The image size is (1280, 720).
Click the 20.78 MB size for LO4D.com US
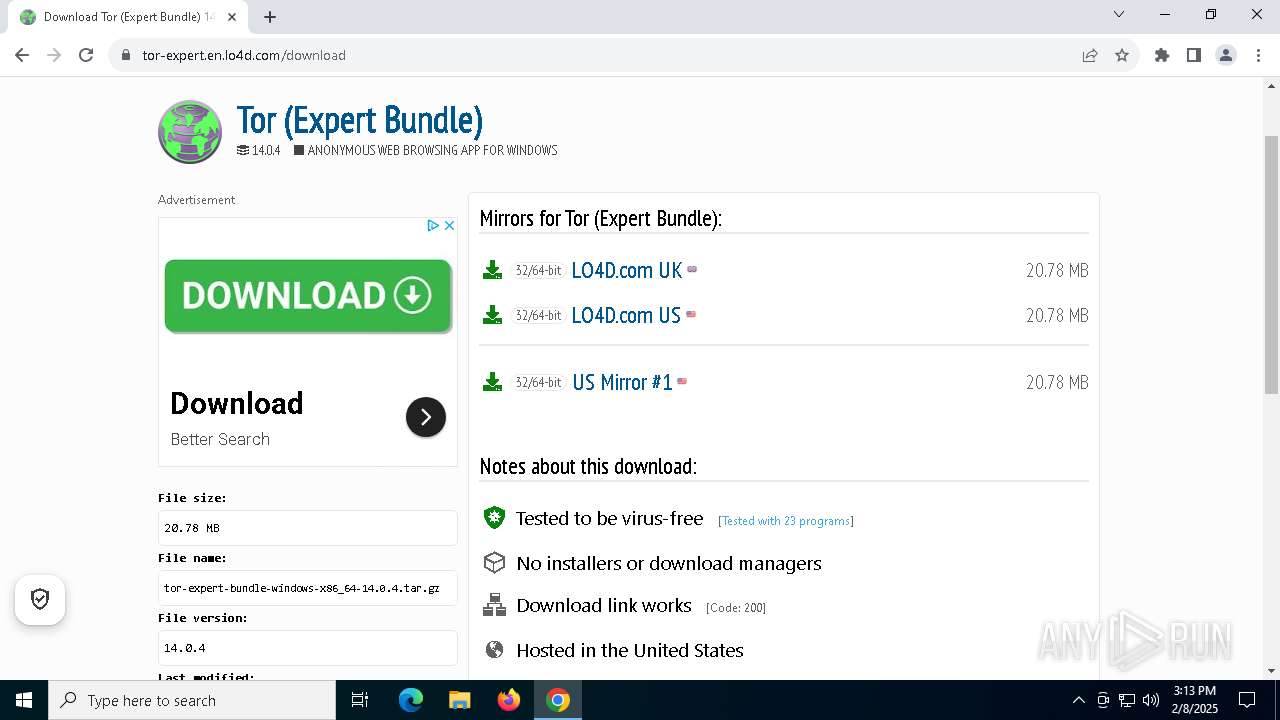pyautogui.click(x=1057, y=315)
